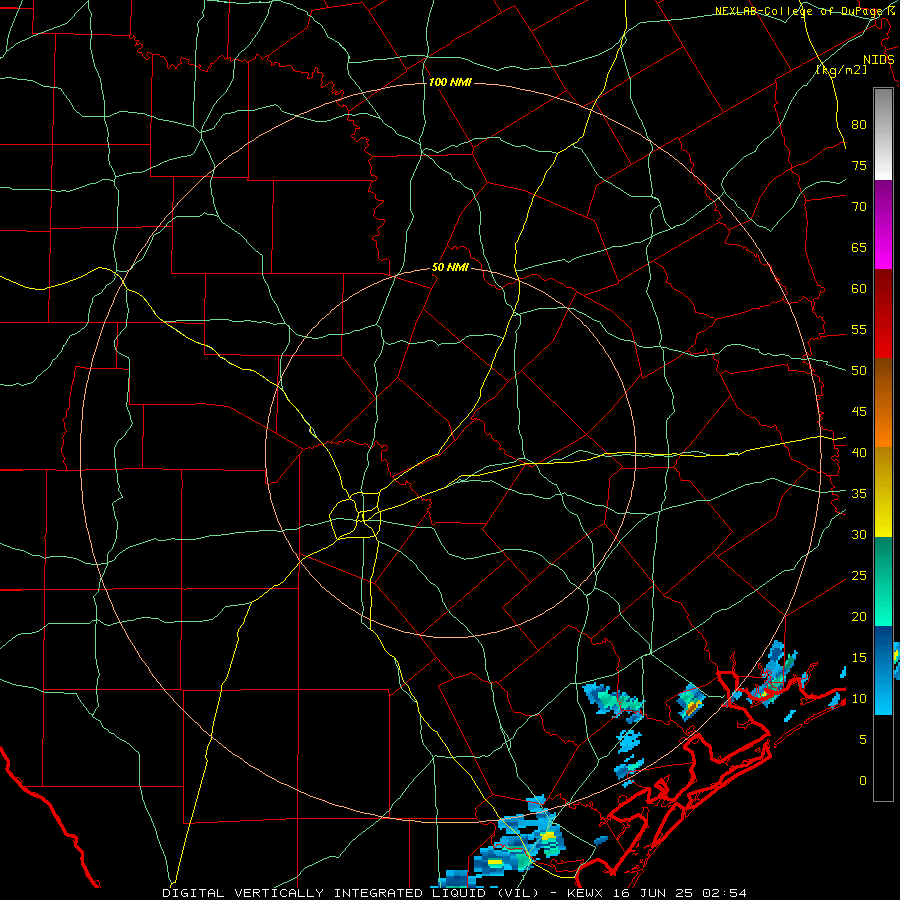The width and height of the screenshot is (900, 900).
Task: Click the "55" value on the color scale
Action: [859, 329]
